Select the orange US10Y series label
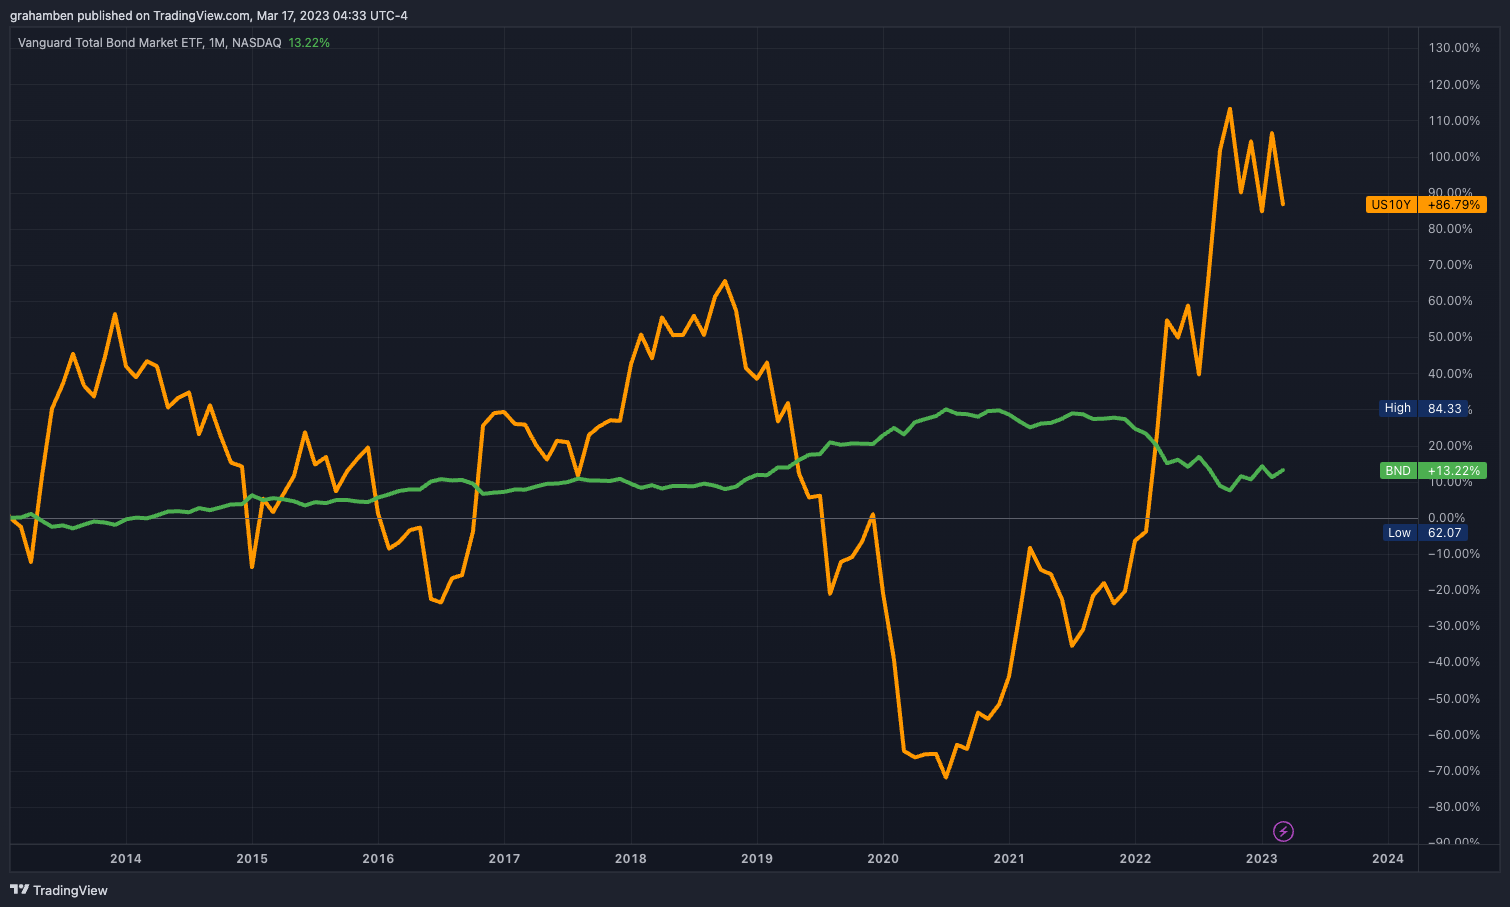Screen dimensions: 1510x907 click(1391, 205)
